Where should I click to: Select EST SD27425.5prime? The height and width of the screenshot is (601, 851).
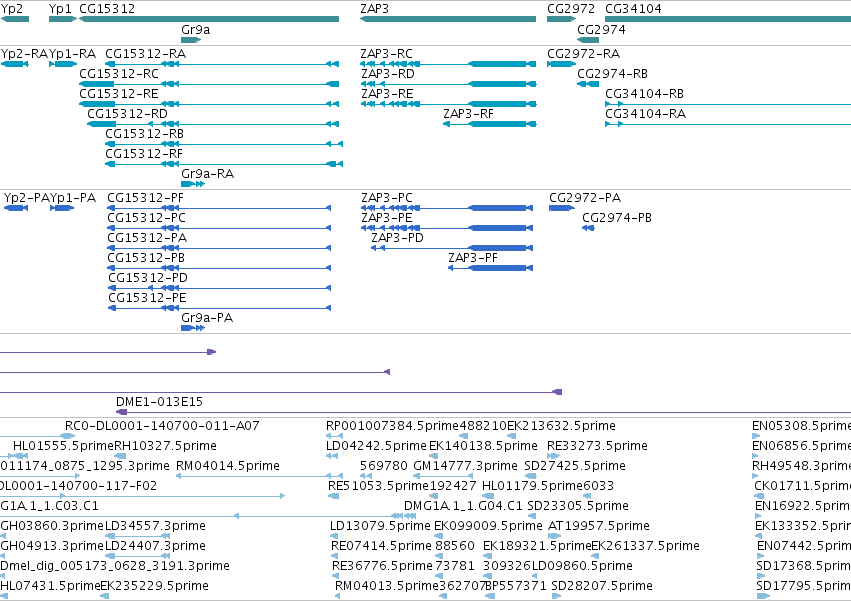click(x=530, y=476)
